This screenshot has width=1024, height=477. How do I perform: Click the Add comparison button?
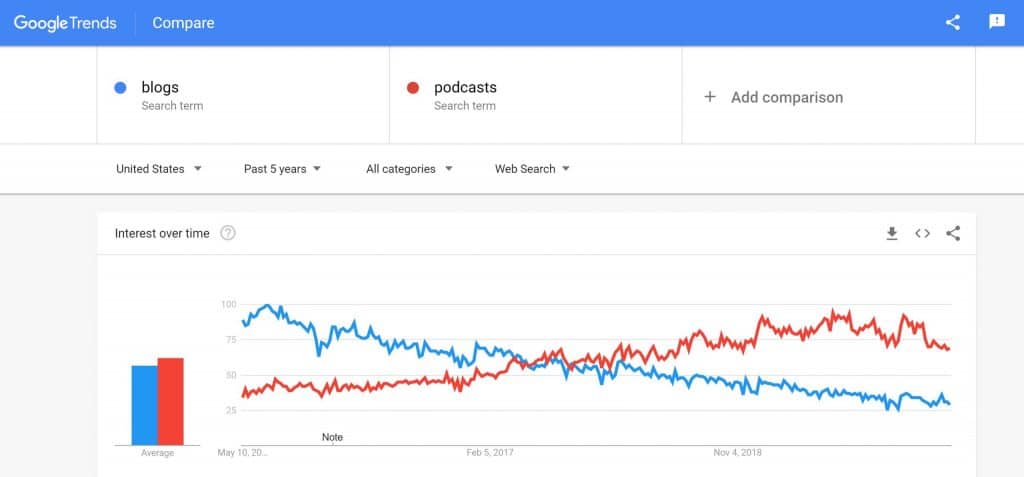[787, 97]
